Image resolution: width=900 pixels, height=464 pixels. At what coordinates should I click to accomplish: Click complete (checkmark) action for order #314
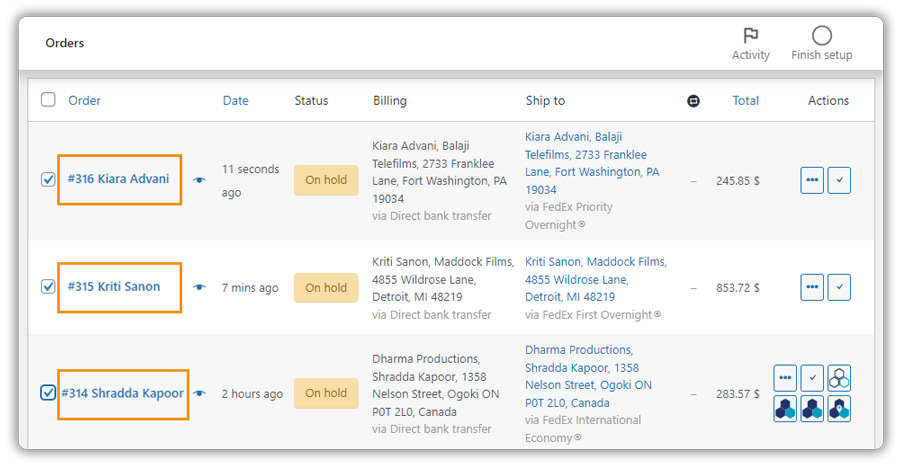[812, 378]
